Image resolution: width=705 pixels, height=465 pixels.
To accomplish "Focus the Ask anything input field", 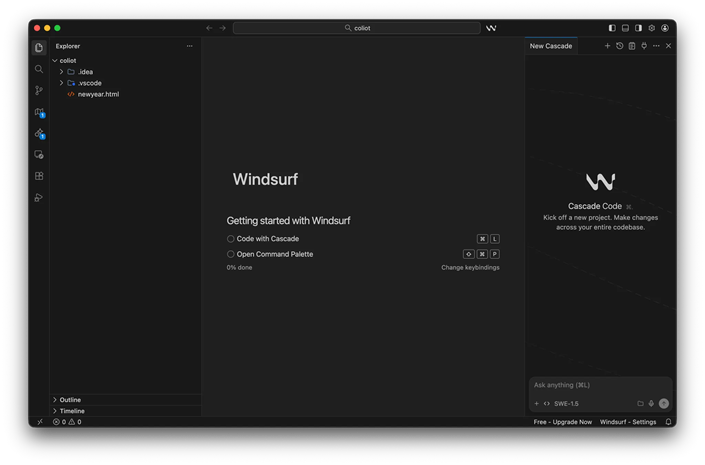I will pyautogui.click(x=600, y=385).
